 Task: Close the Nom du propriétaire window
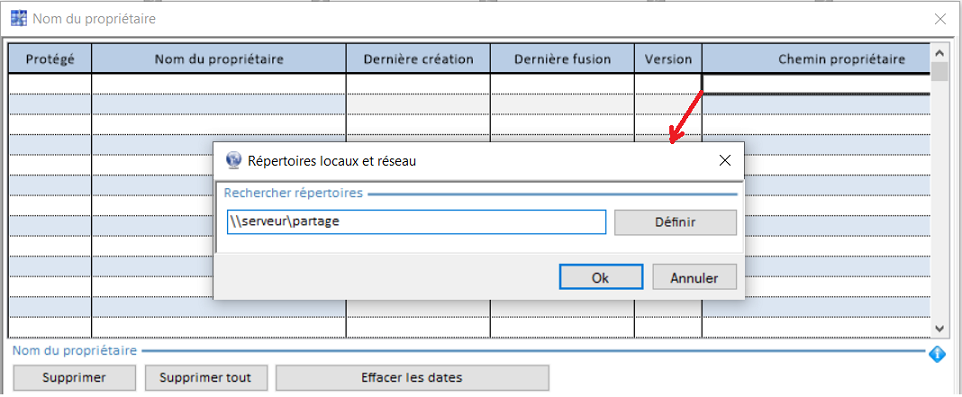pyautogui.click(x=939, y=19)
